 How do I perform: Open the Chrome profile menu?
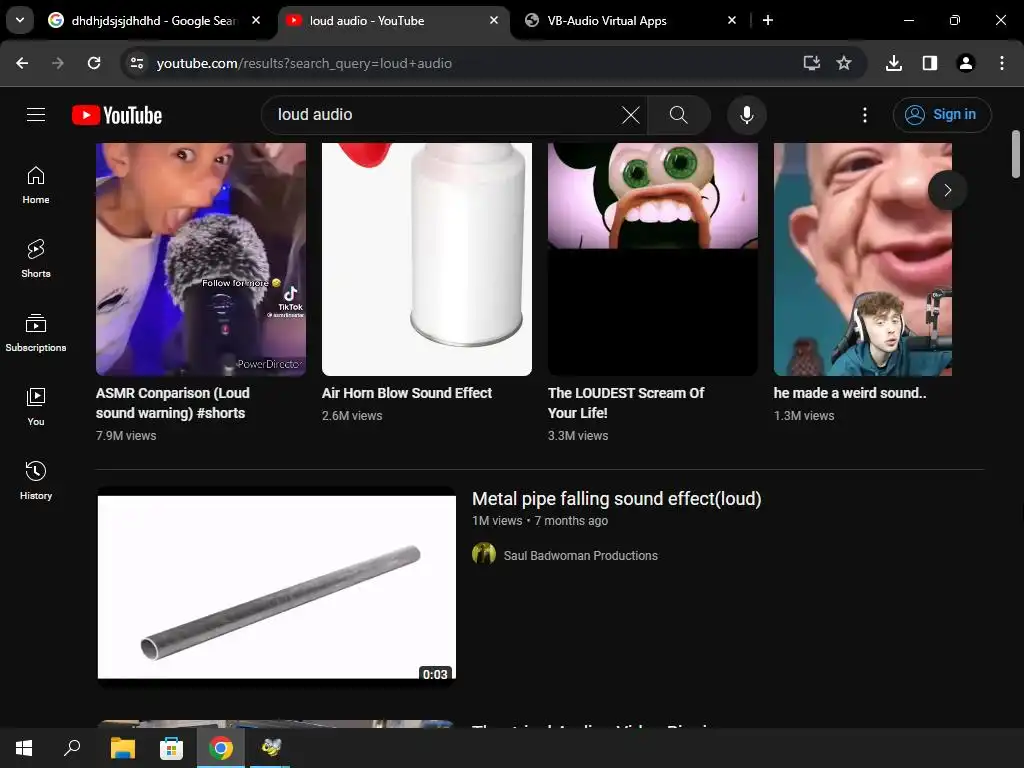(966, 63)
